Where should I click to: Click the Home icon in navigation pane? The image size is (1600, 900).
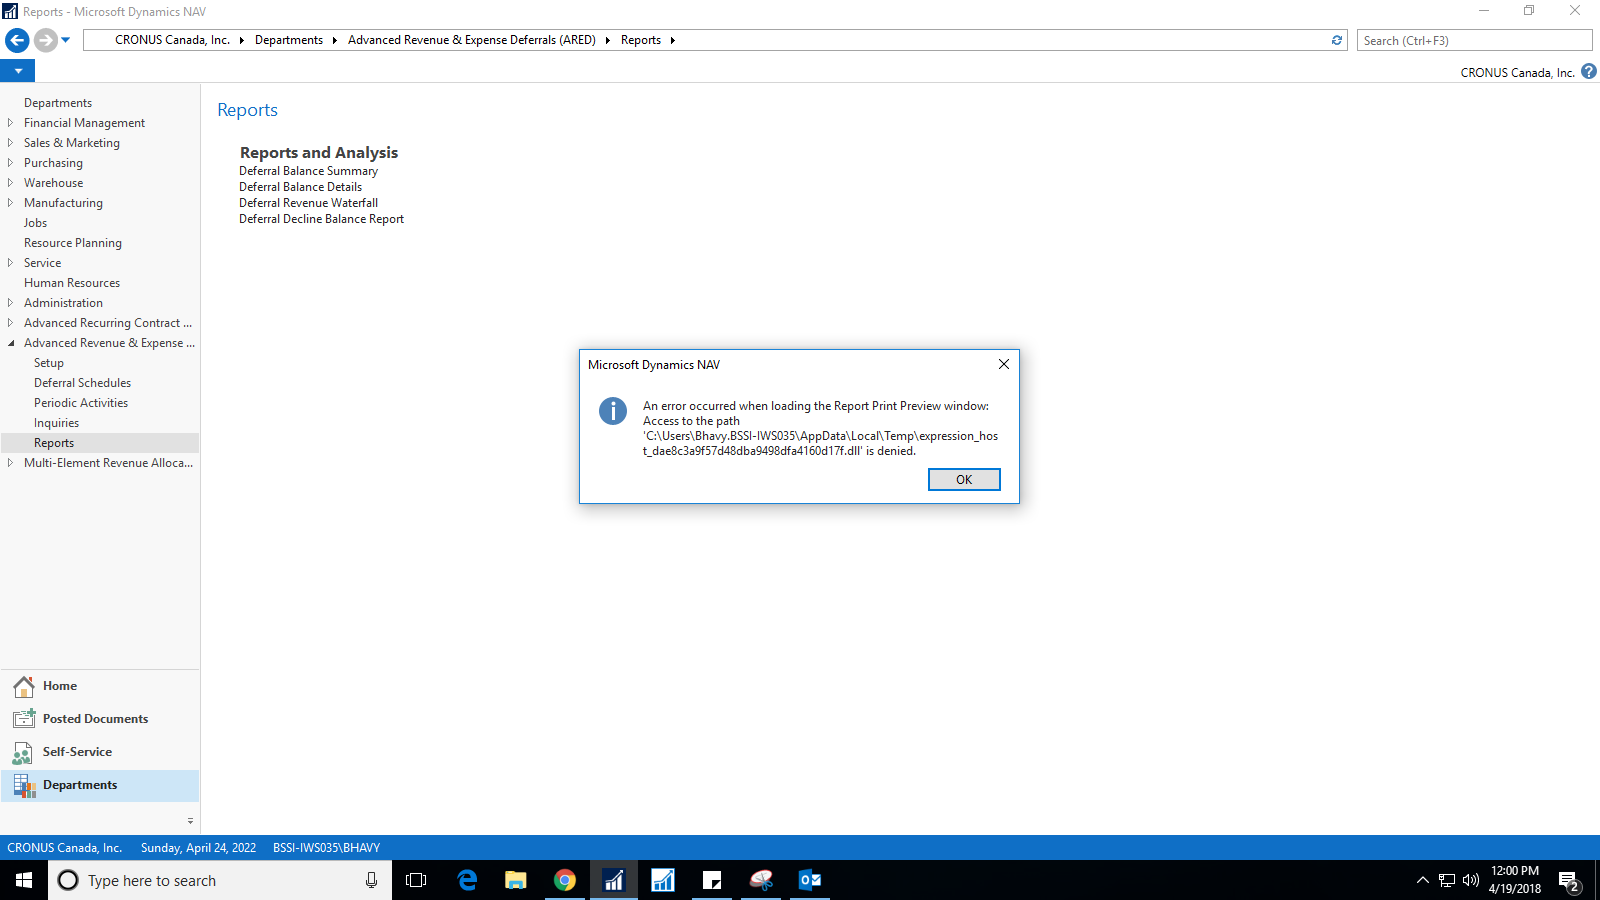tap(24, 686)
